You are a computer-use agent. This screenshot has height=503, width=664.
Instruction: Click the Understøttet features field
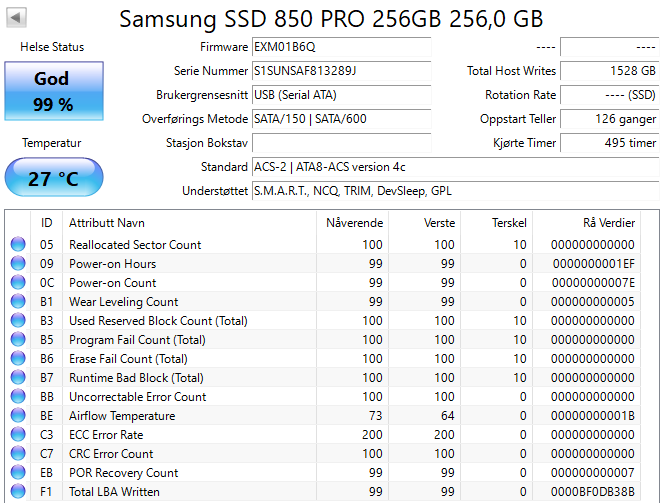point(456,191)
